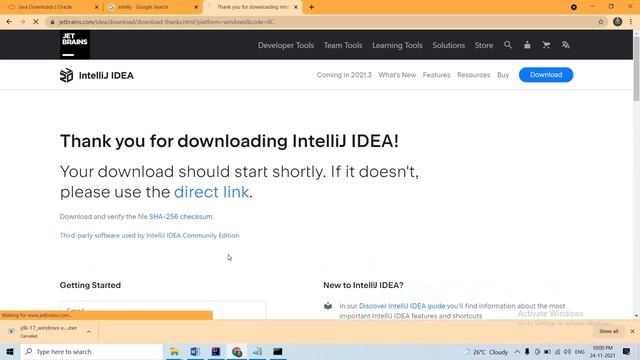Bookmark this page with the star
Image resolution: width=640 pixels, height=360 pixels.
pyautogui.click(x=600, y=22)
